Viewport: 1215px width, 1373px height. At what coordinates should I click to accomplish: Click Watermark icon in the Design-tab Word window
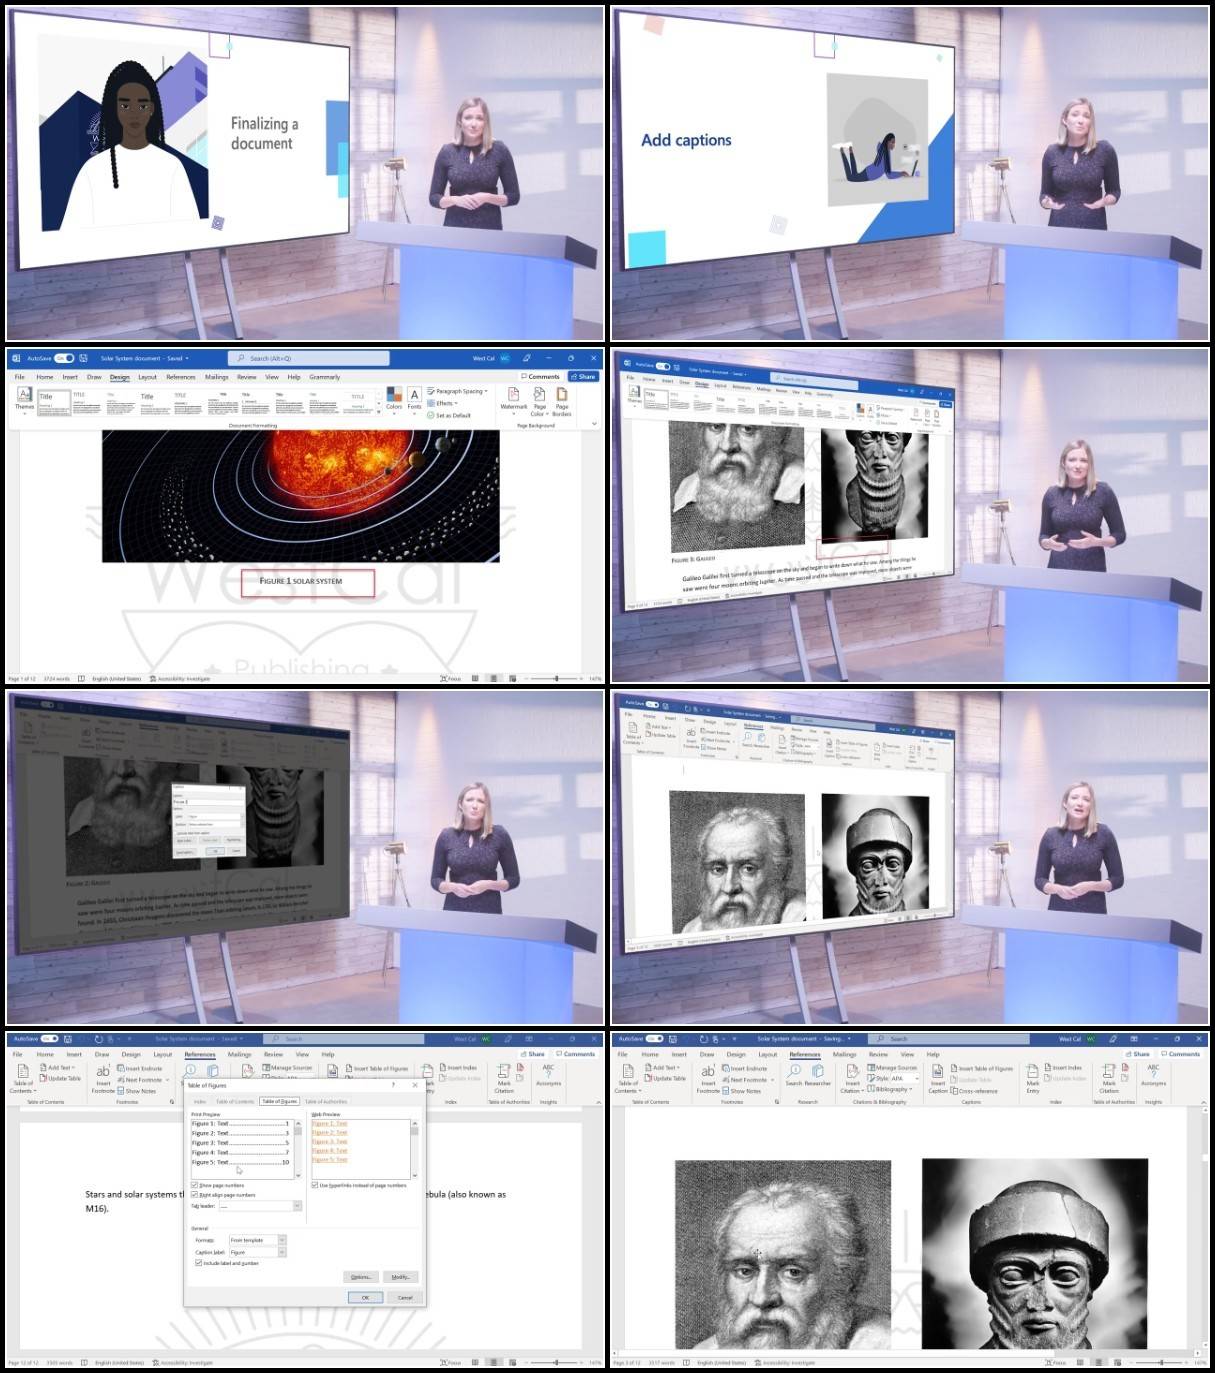pyautogui.click(x=514, y=399)
